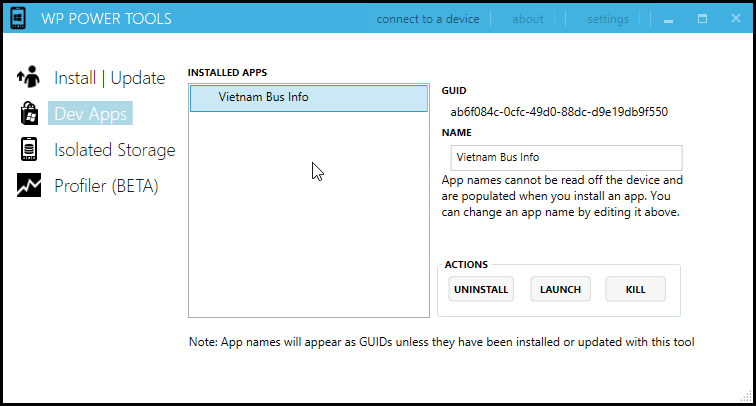Open the Install | Update section
Viewport: 756px width, 406px height.
coord(109,78)
